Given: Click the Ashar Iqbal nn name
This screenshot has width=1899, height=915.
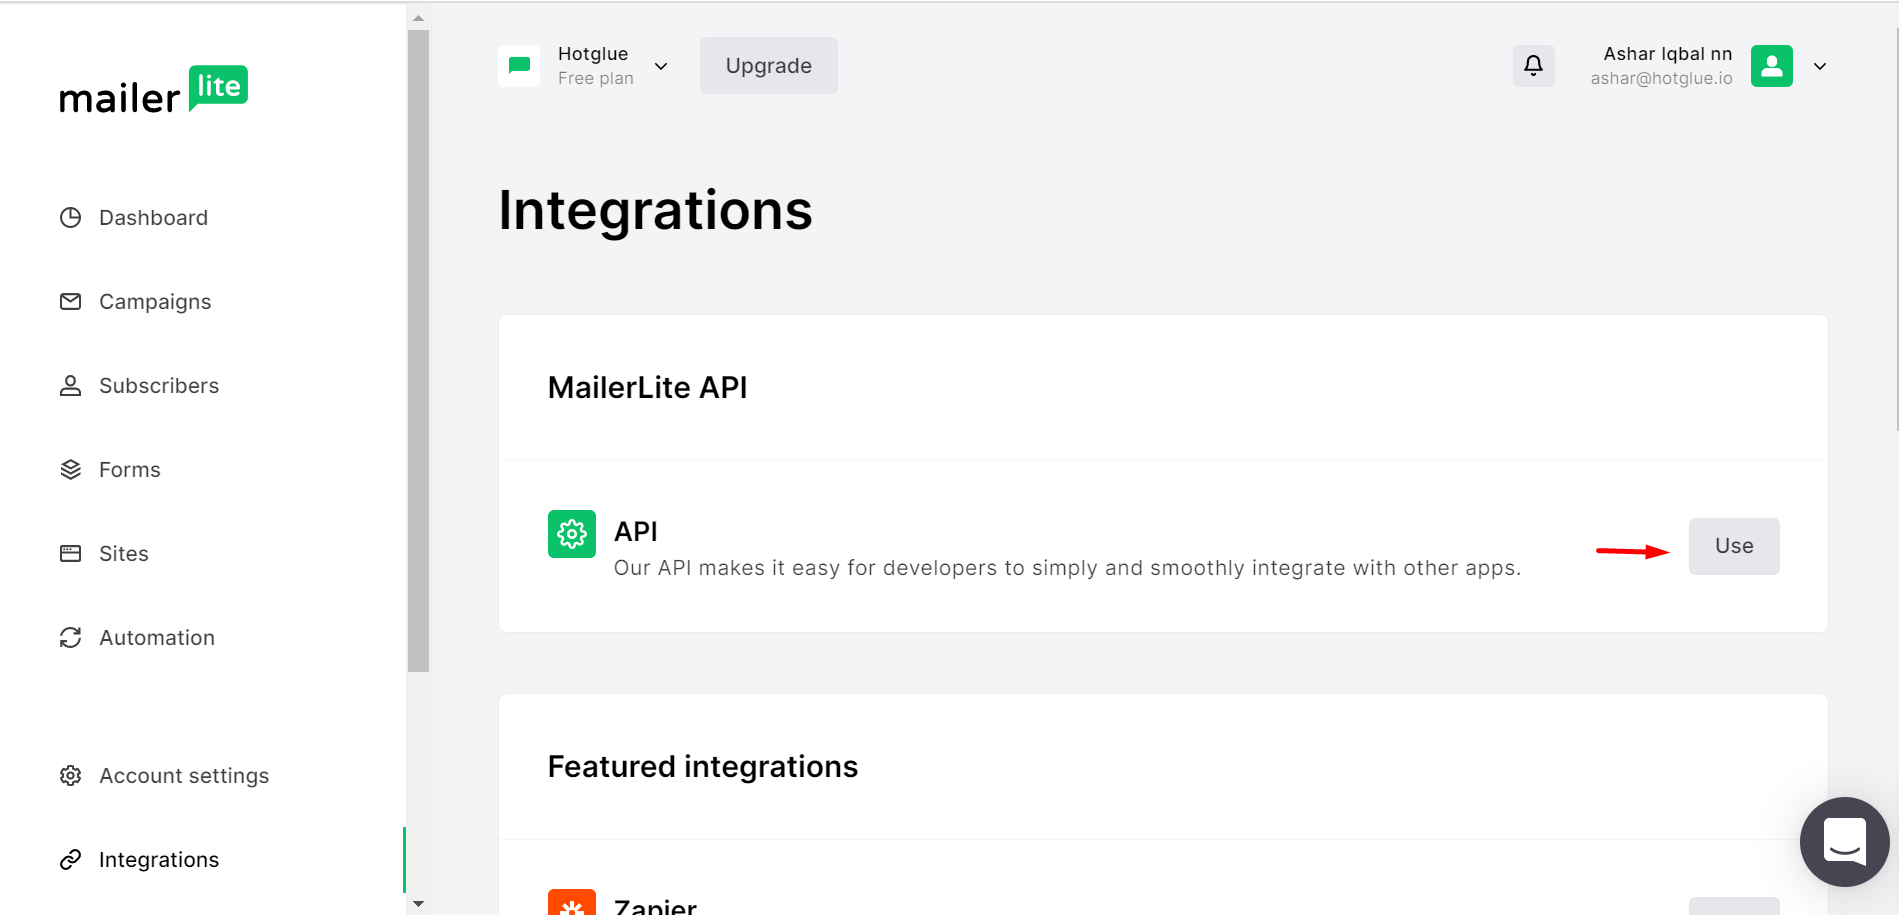Looking at the screenshot, I should pyautogui.click(x=1668, y=54).
